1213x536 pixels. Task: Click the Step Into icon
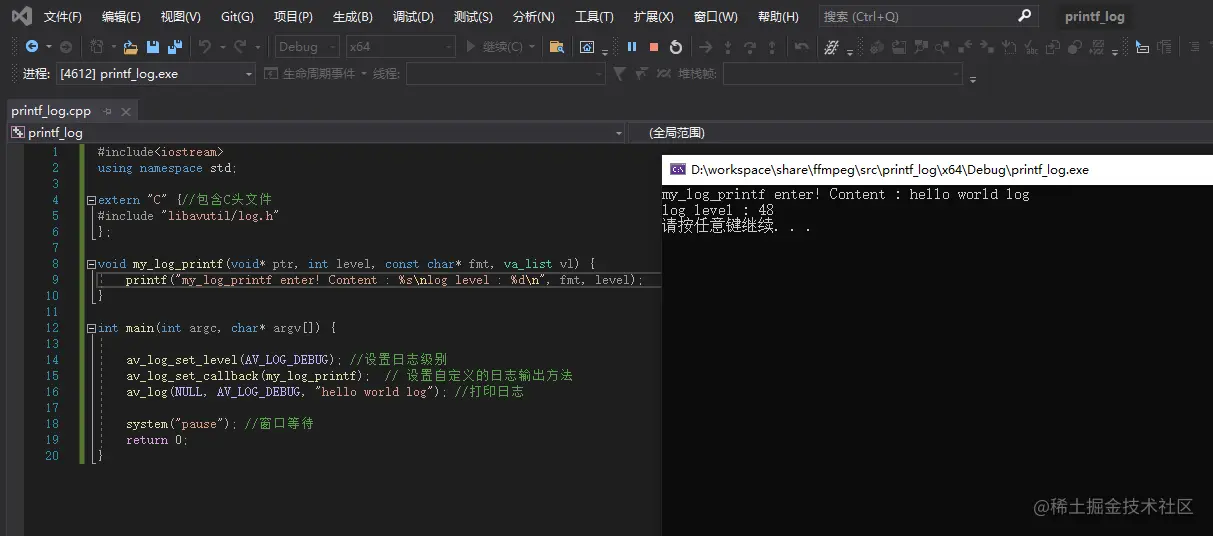(727, 47)
